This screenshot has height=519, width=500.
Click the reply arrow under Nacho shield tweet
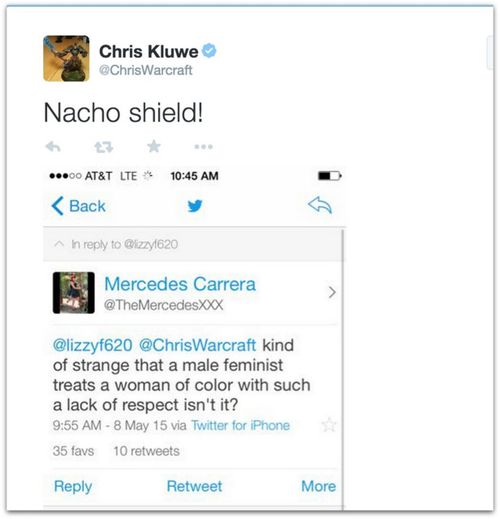[x=53, y=146]
